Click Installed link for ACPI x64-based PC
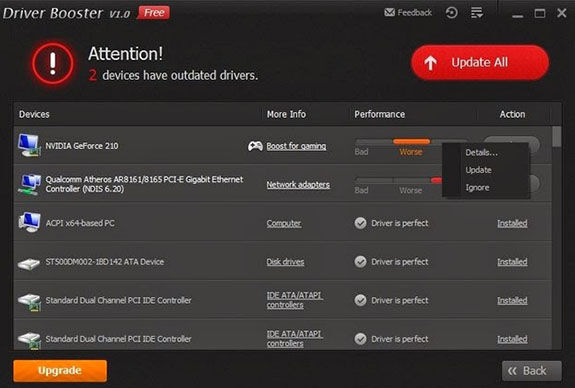 (x=512, y=223)
